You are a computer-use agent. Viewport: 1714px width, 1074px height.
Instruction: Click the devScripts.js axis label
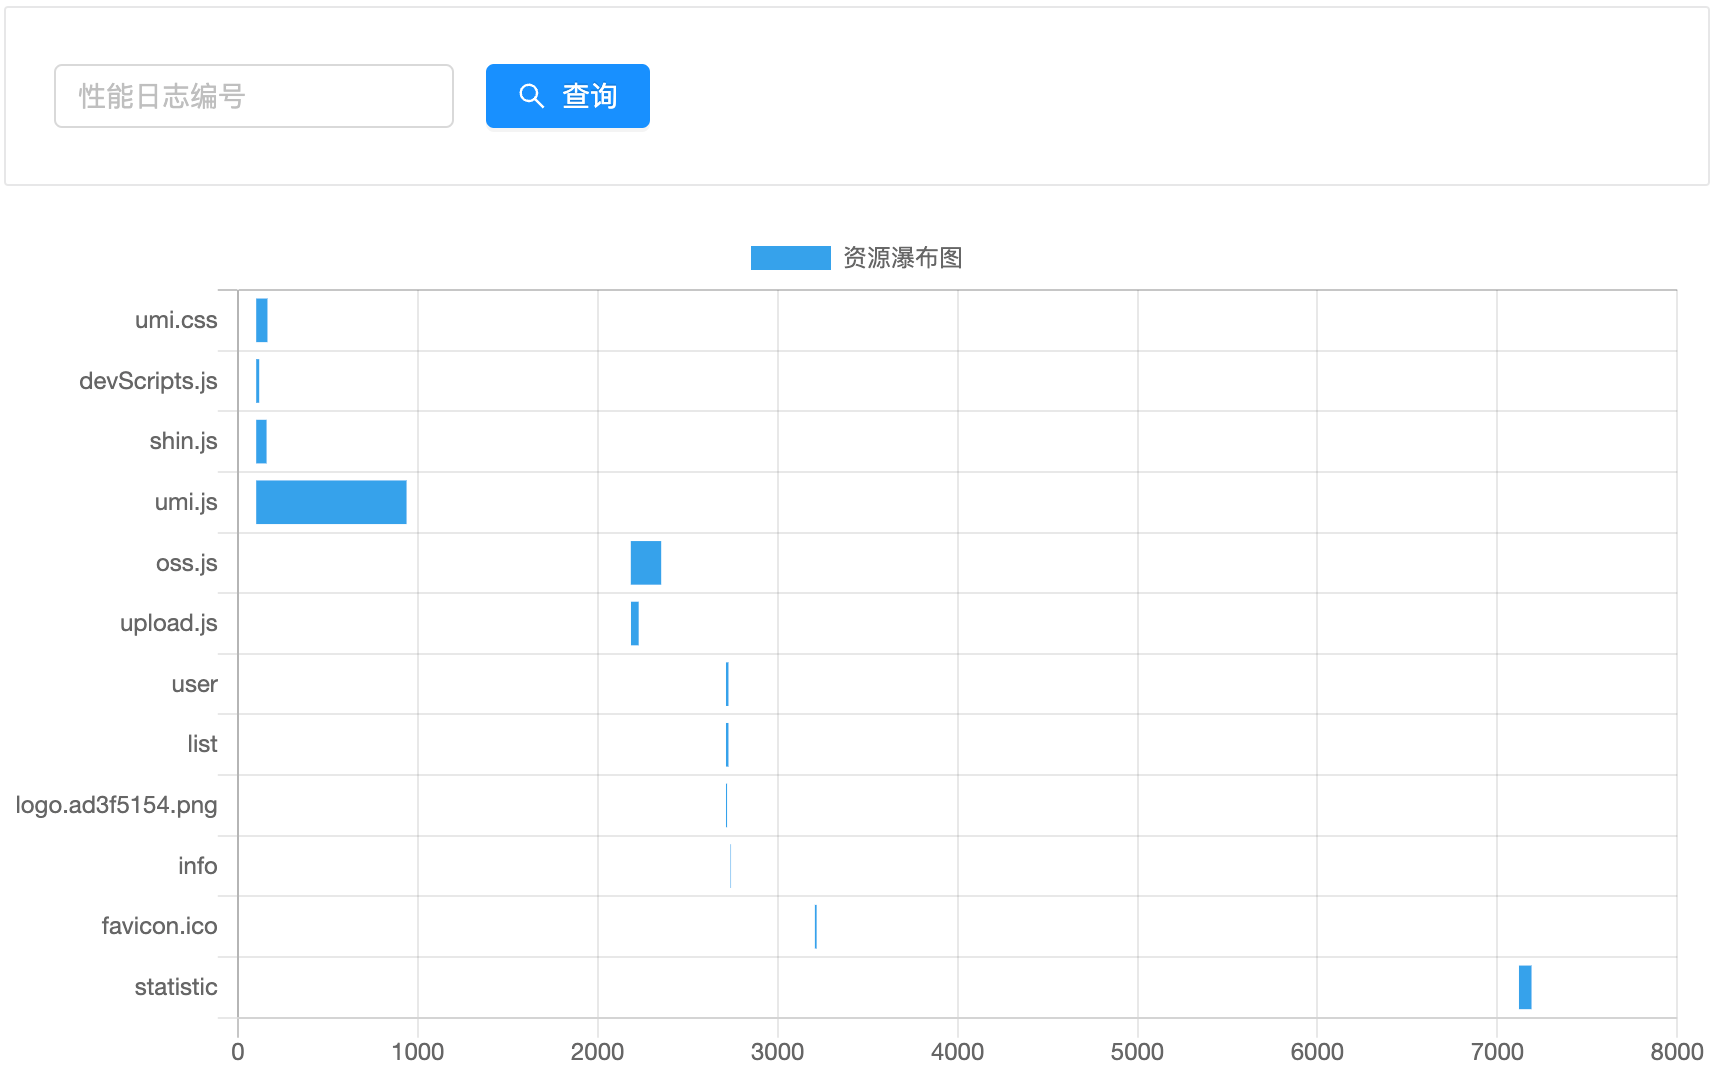click(148, 381)
